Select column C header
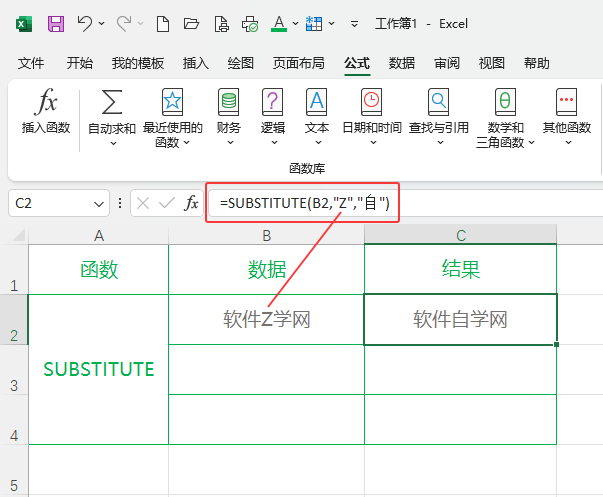 460,235
